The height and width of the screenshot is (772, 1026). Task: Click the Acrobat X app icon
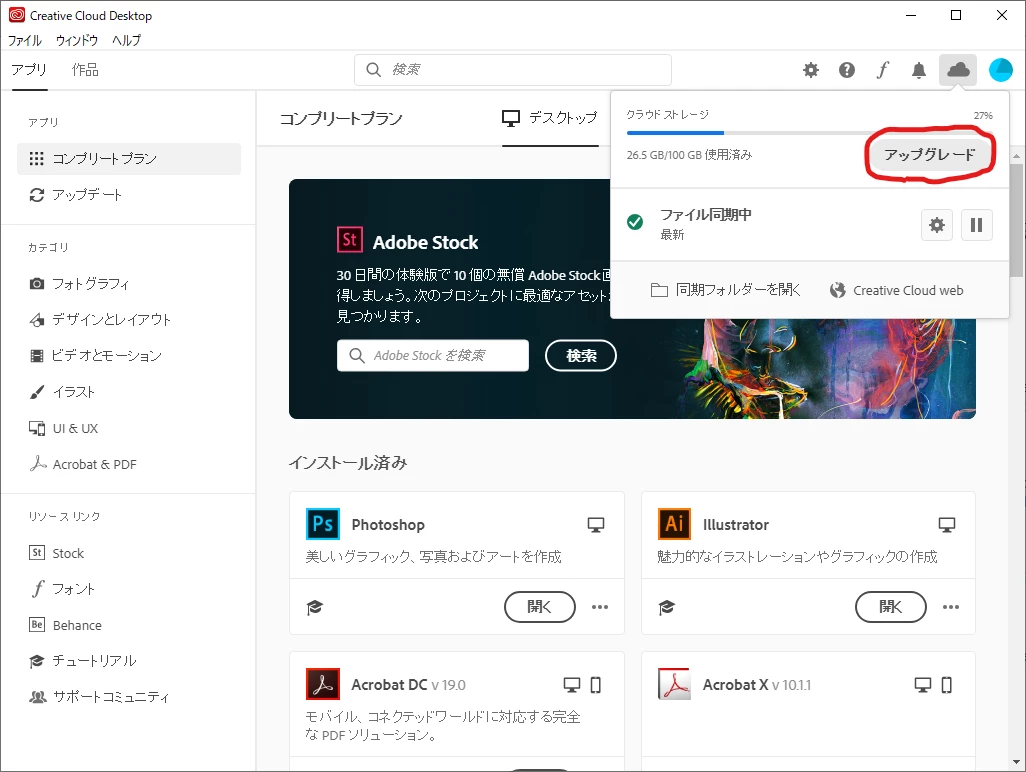point(674,684)
